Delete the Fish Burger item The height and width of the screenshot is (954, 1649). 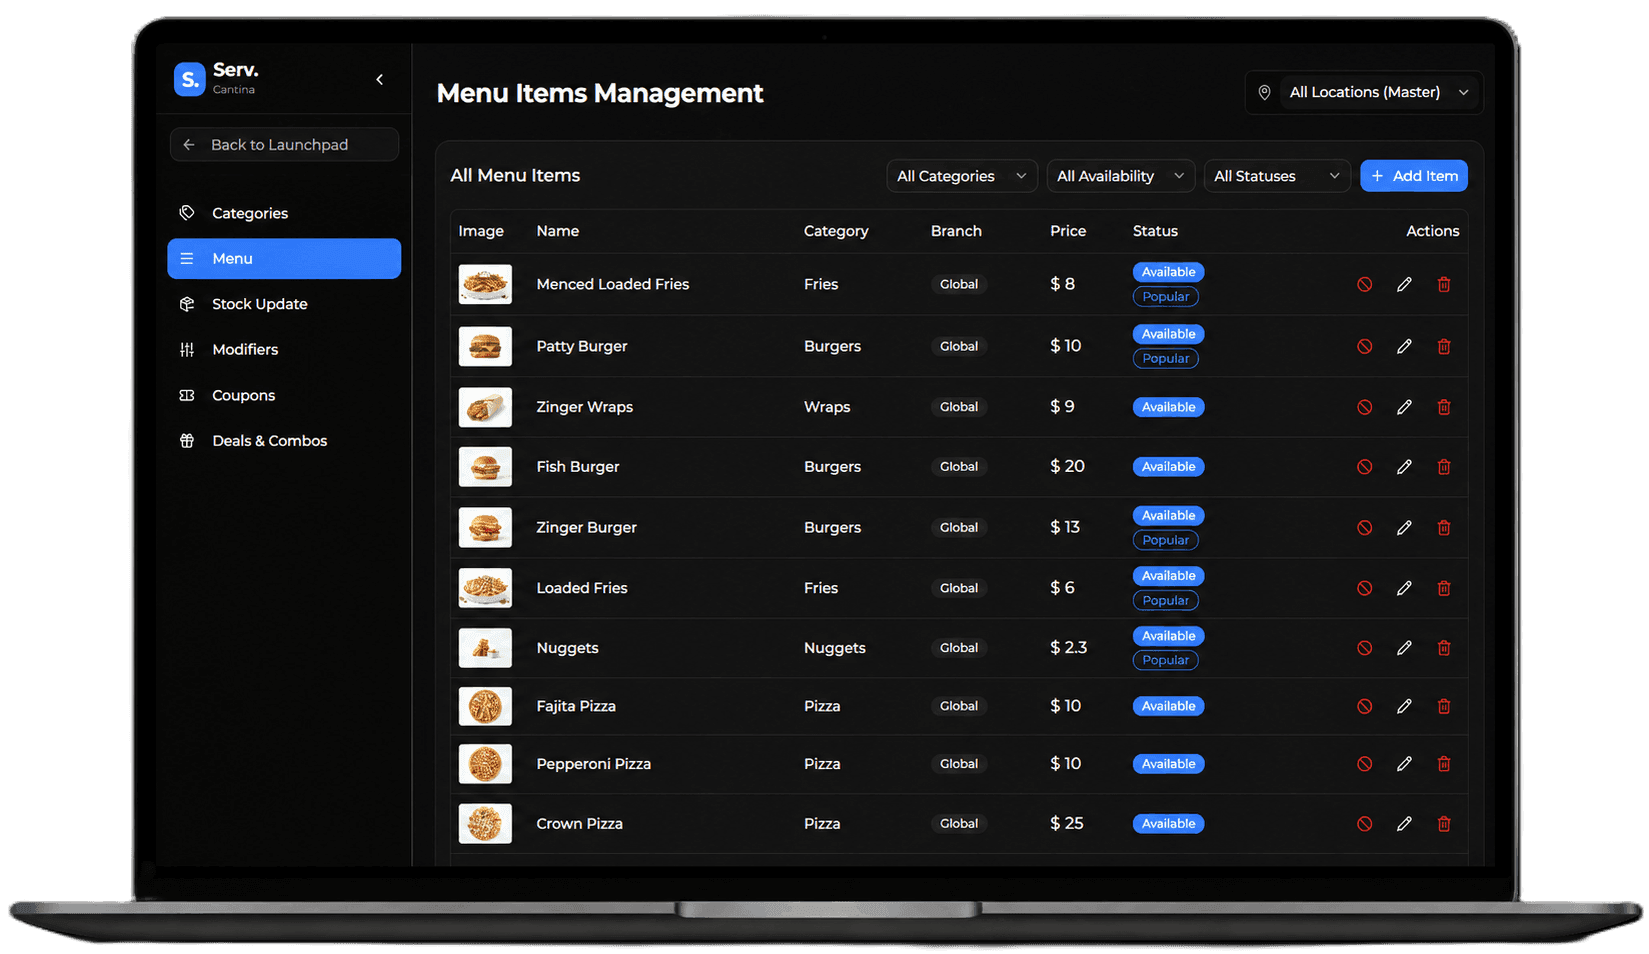(1444, 467)
